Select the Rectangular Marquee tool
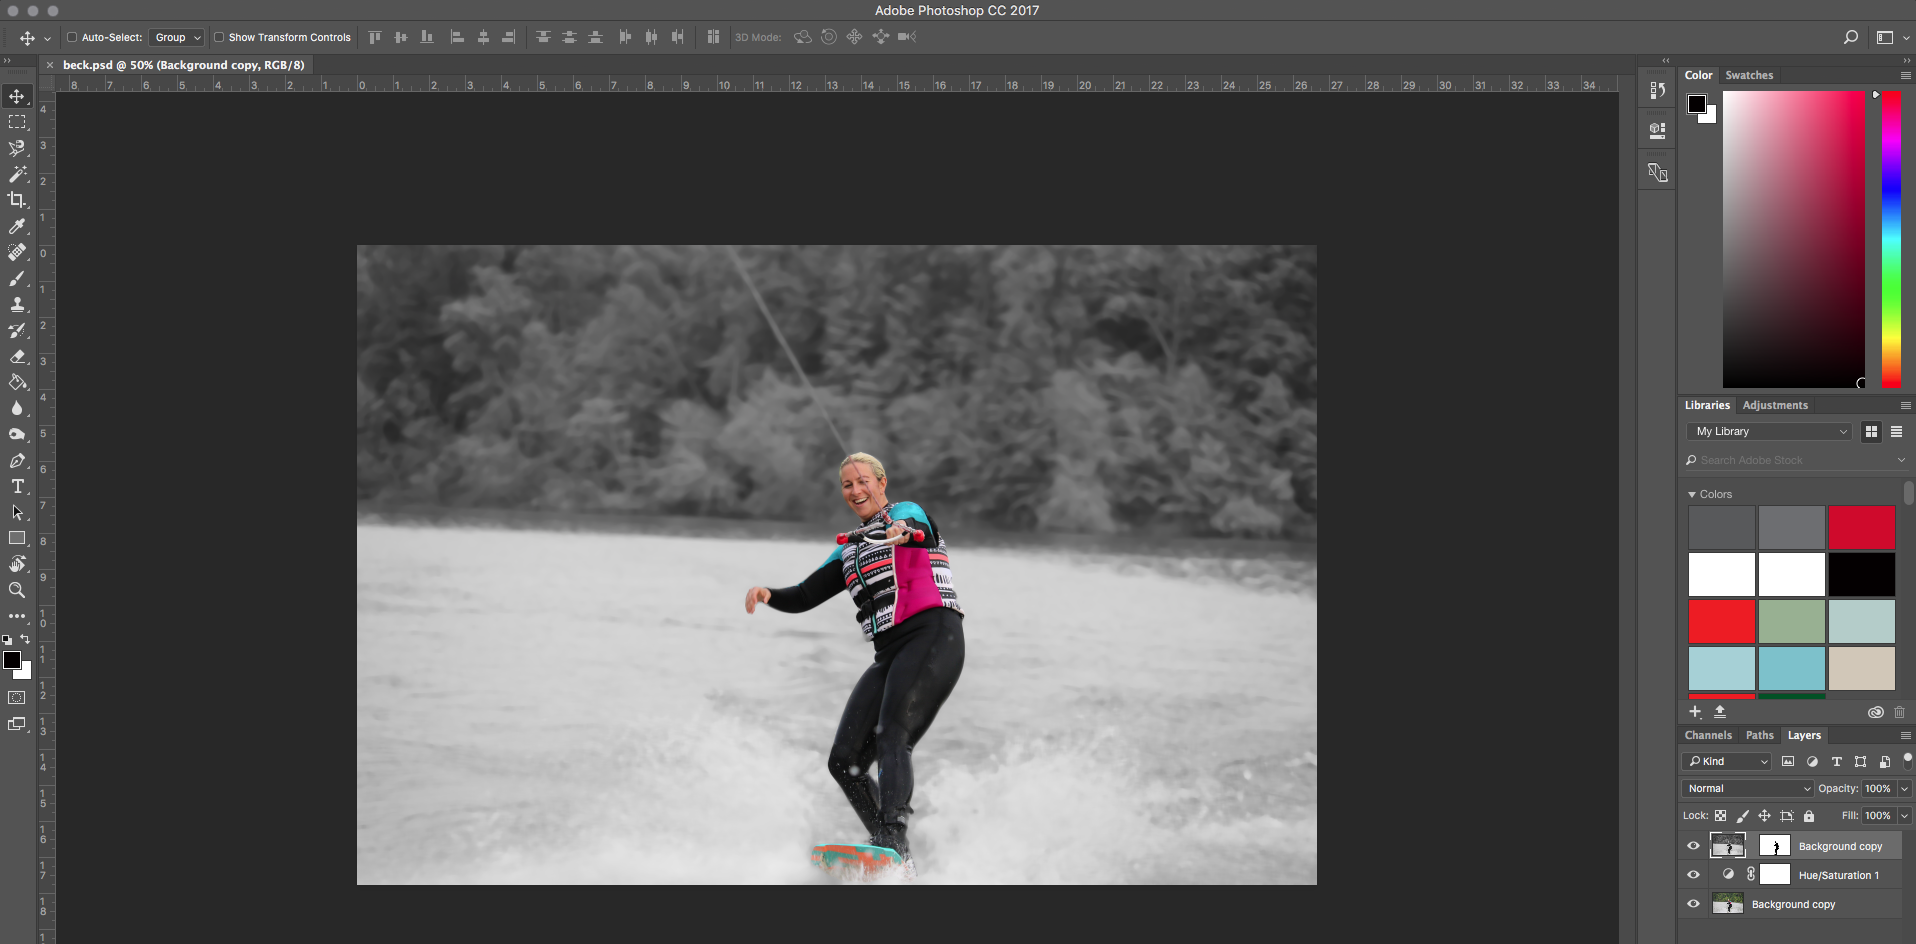 17,122
